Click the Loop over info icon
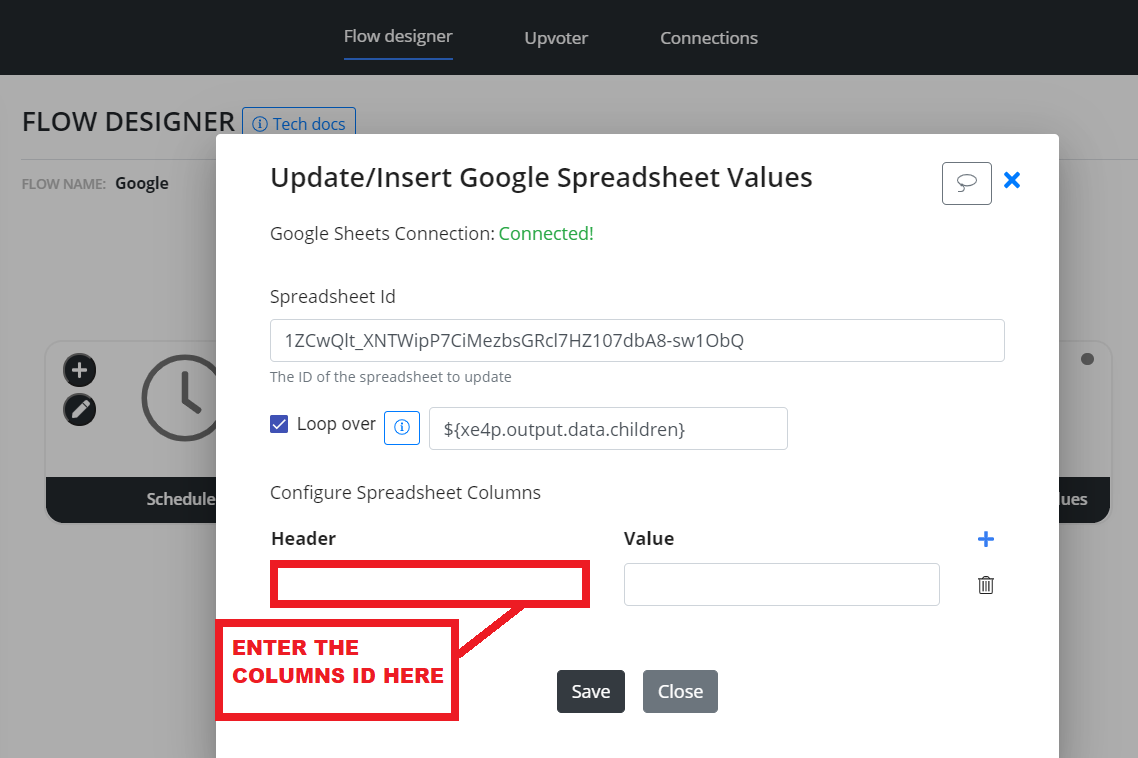 401,428
